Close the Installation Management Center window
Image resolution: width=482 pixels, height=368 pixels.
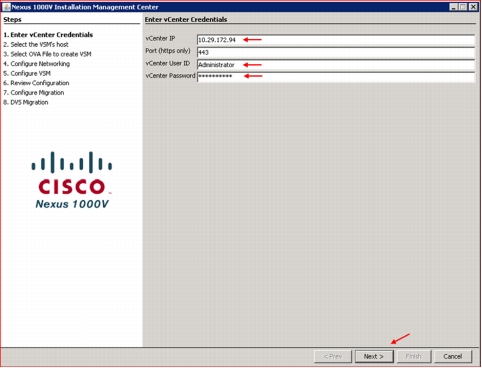point(473,7)
